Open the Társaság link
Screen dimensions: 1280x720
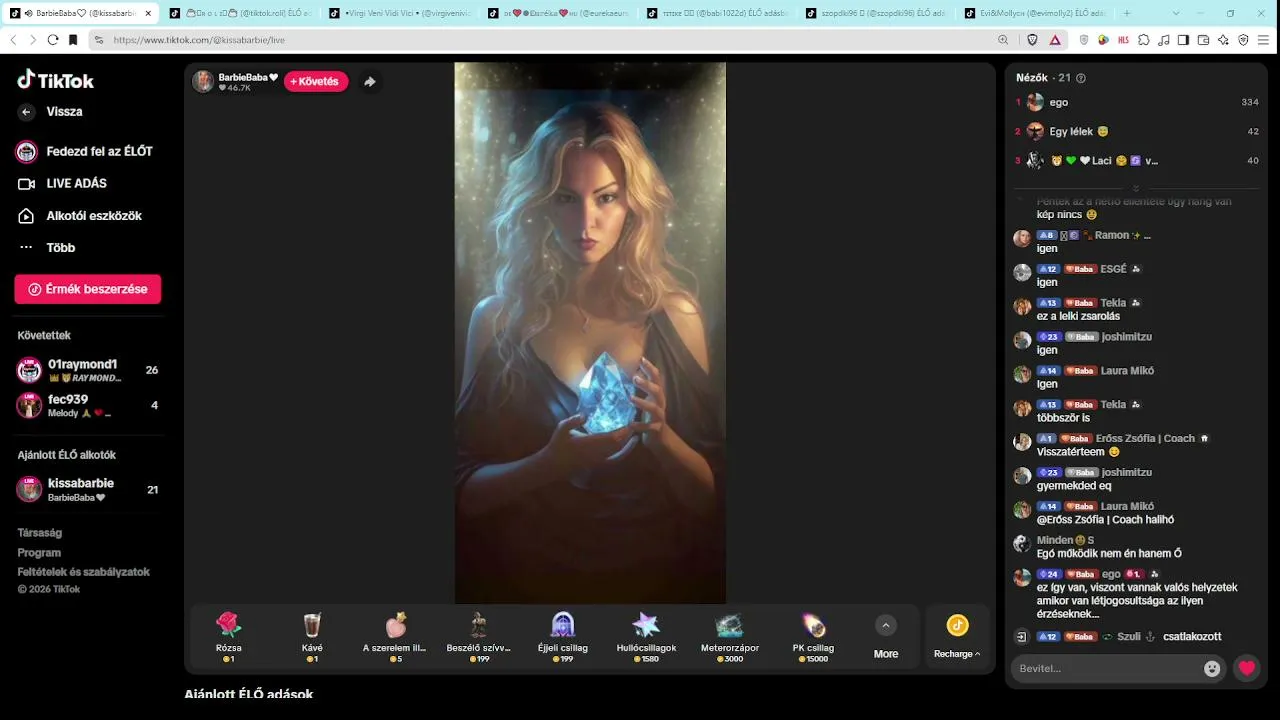pyautogui.click(x=40, y=533)
